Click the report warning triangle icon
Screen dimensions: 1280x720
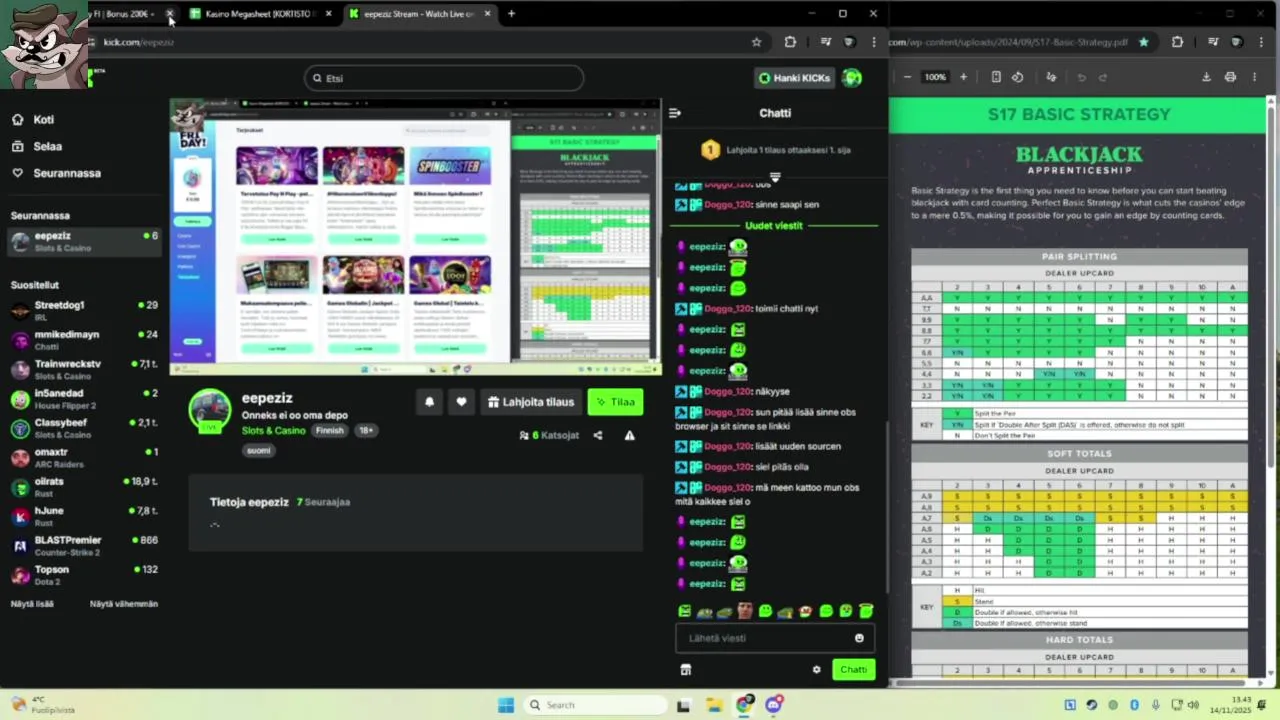point(629,435)
